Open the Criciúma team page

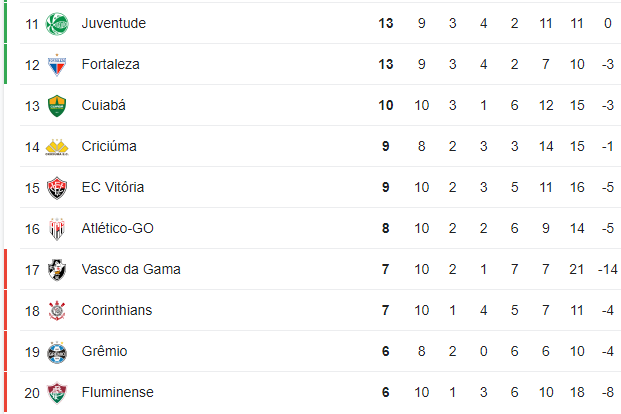(109, 146)
